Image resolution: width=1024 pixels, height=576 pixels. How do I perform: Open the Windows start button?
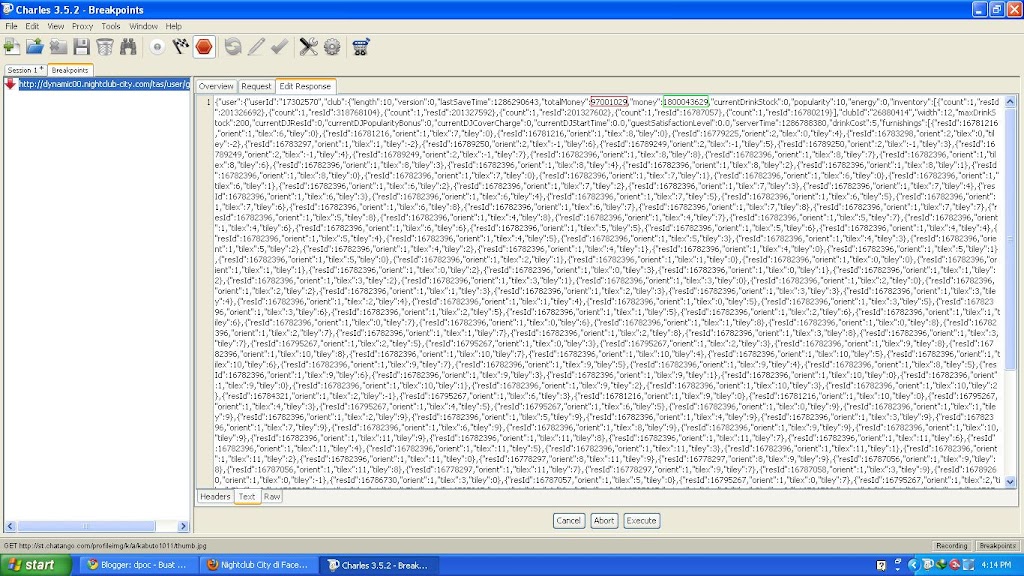coord(35,565)
